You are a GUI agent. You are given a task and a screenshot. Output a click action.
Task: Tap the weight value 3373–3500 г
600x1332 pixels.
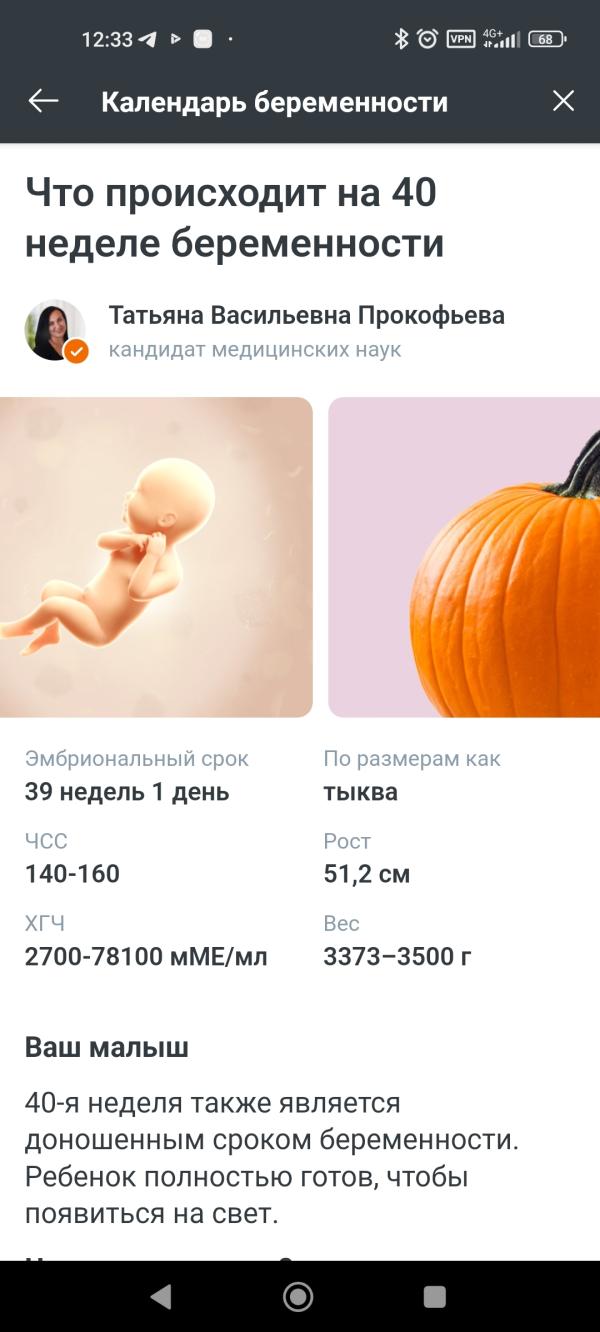pos(397,957)
